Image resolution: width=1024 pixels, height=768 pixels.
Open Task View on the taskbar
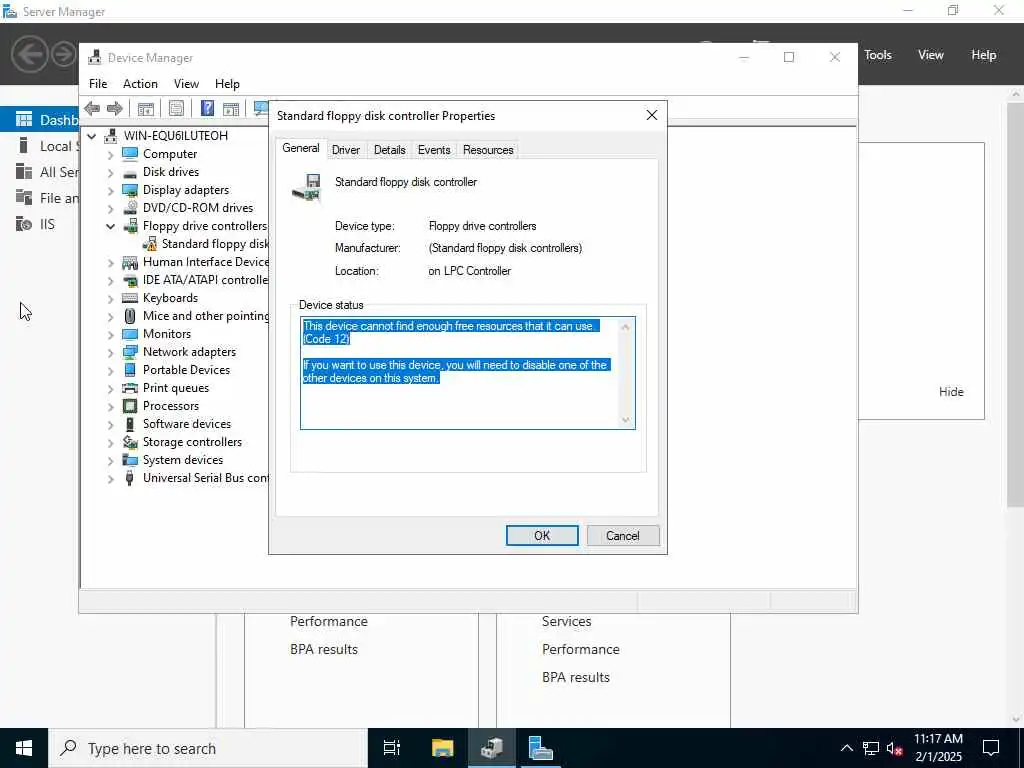392,748
